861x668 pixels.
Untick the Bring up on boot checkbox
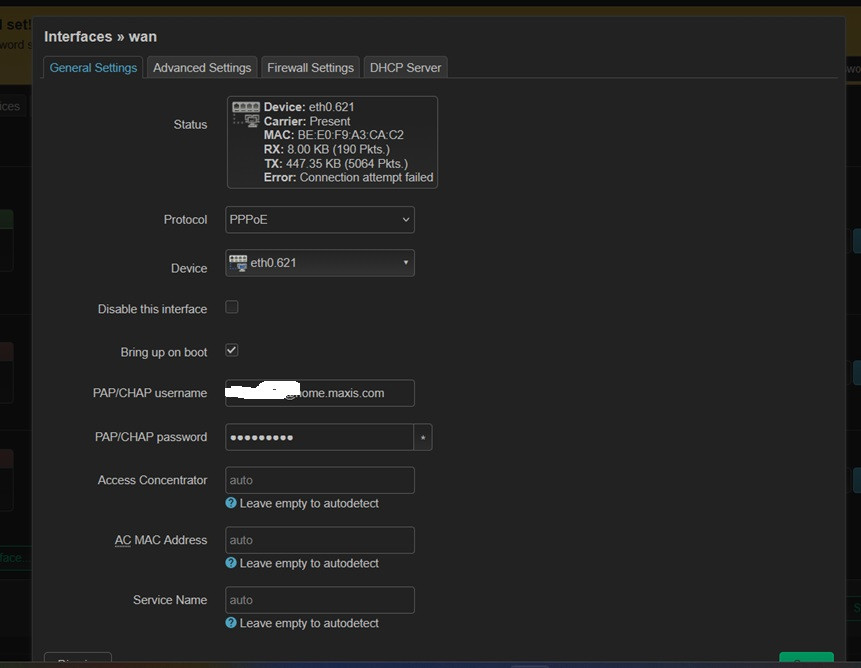click(x=232, y=350)
